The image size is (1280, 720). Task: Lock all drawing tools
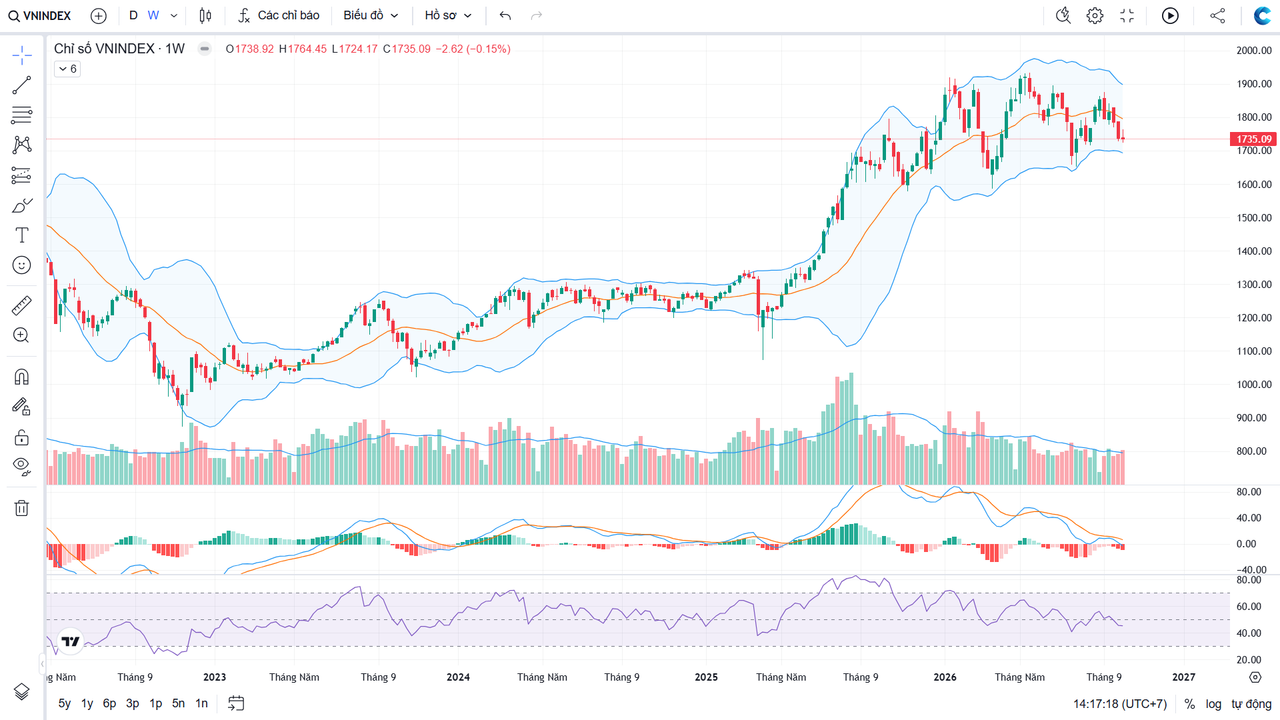(x=22, y=437)
